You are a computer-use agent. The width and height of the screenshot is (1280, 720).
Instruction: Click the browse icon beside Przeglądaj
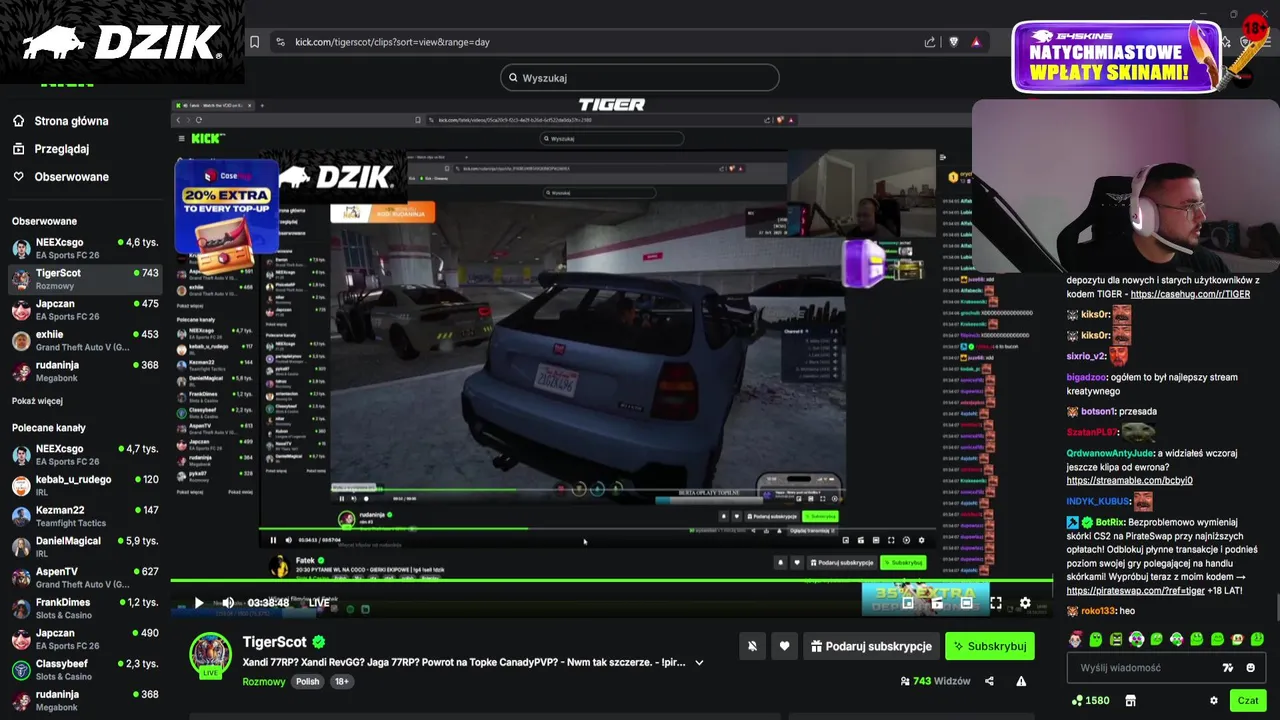point(18,149)
